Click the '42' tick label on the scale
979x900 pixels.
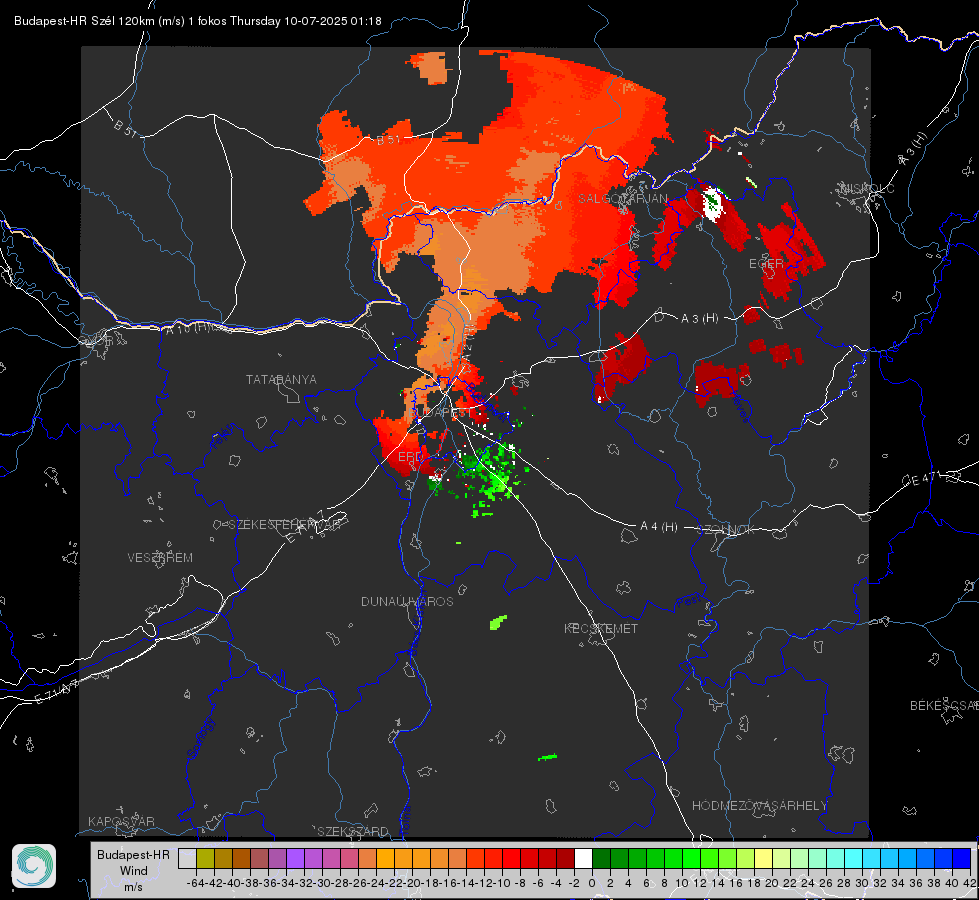[x=969, y=883]
